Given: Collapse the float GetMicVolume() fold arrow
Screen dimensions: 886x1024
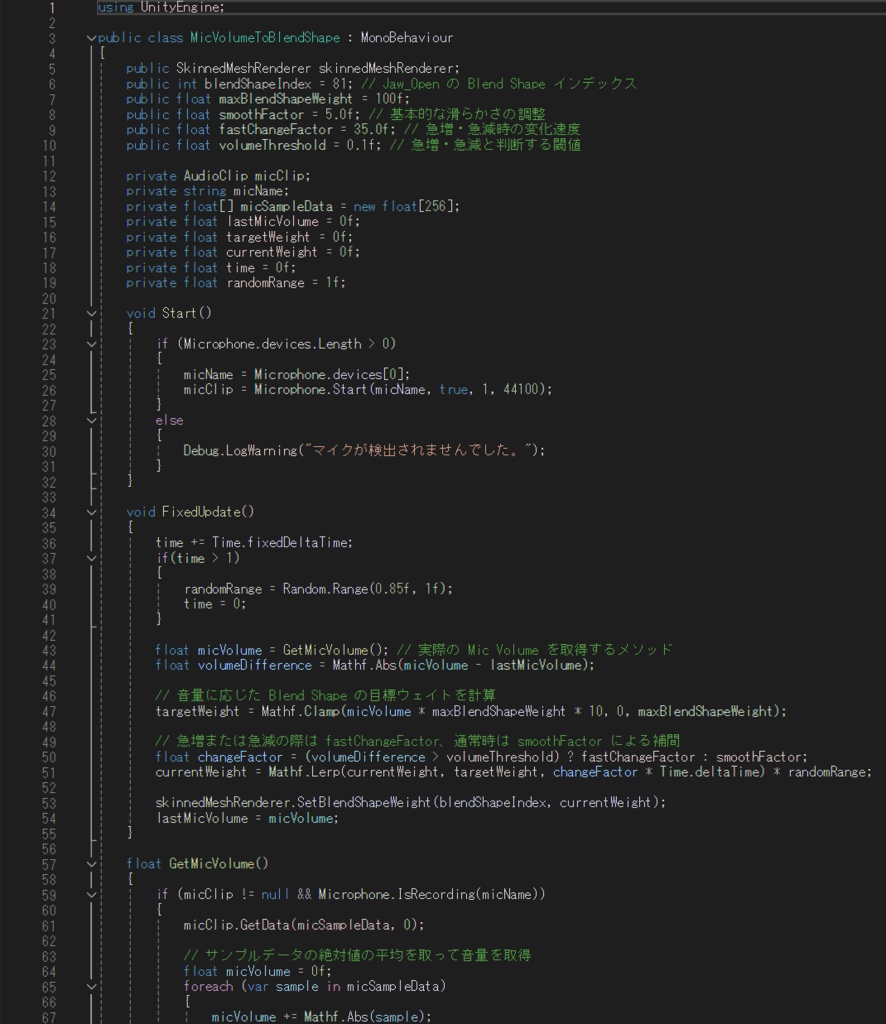Looking at the screenshot, I should pos(92,864).
